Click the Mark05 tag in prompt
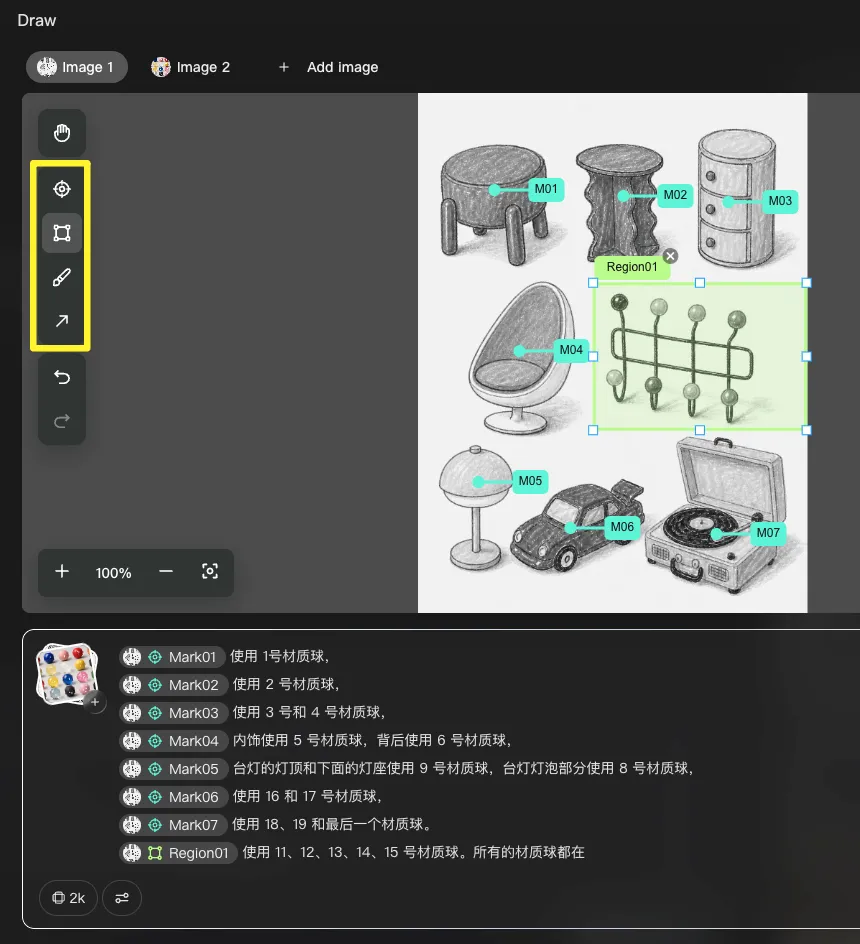 point(173,769)
